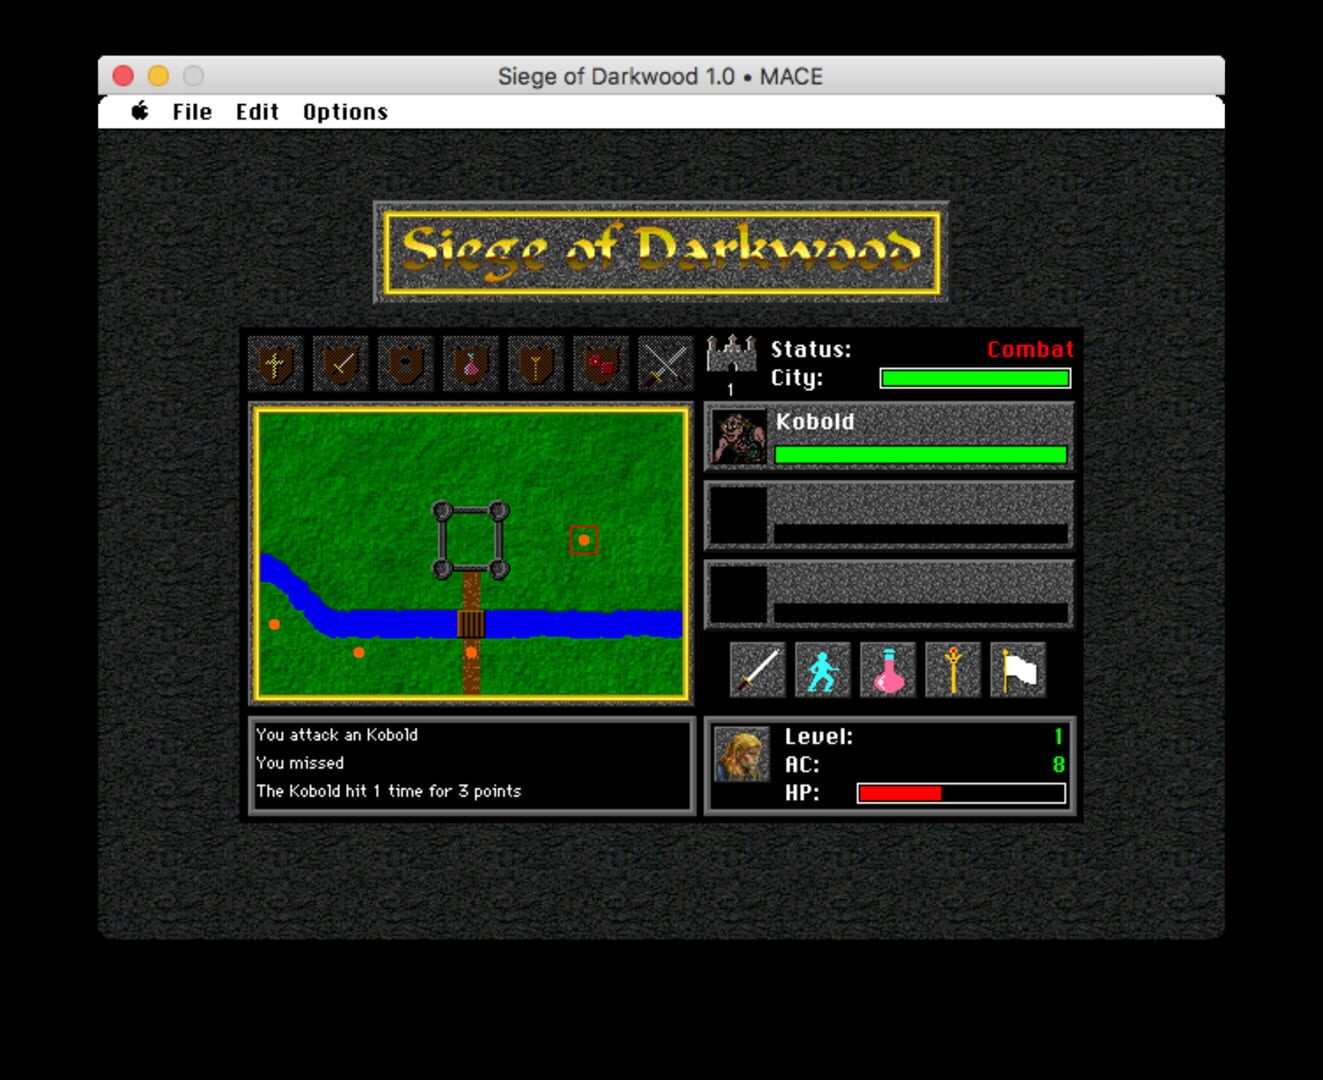Click the dice shield icon in the toolbar
Viewport: 1323px width, 1080px height.
(x=601, y=363)
